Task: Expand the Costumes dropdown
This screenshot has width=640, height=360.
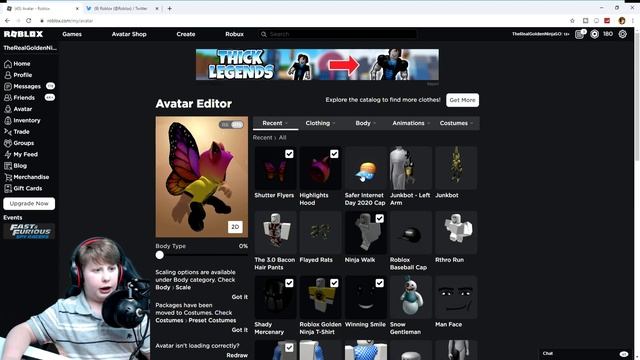Action: 456,123
